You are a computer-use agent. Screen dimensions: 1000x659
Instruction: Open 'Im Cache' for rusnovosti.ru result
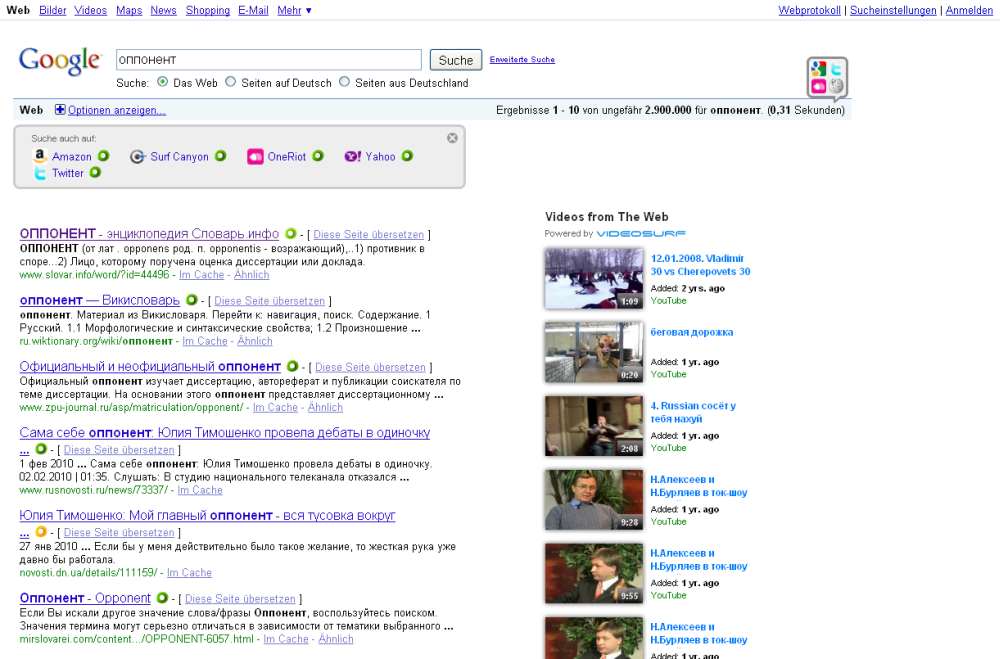[x=200, y=490]
